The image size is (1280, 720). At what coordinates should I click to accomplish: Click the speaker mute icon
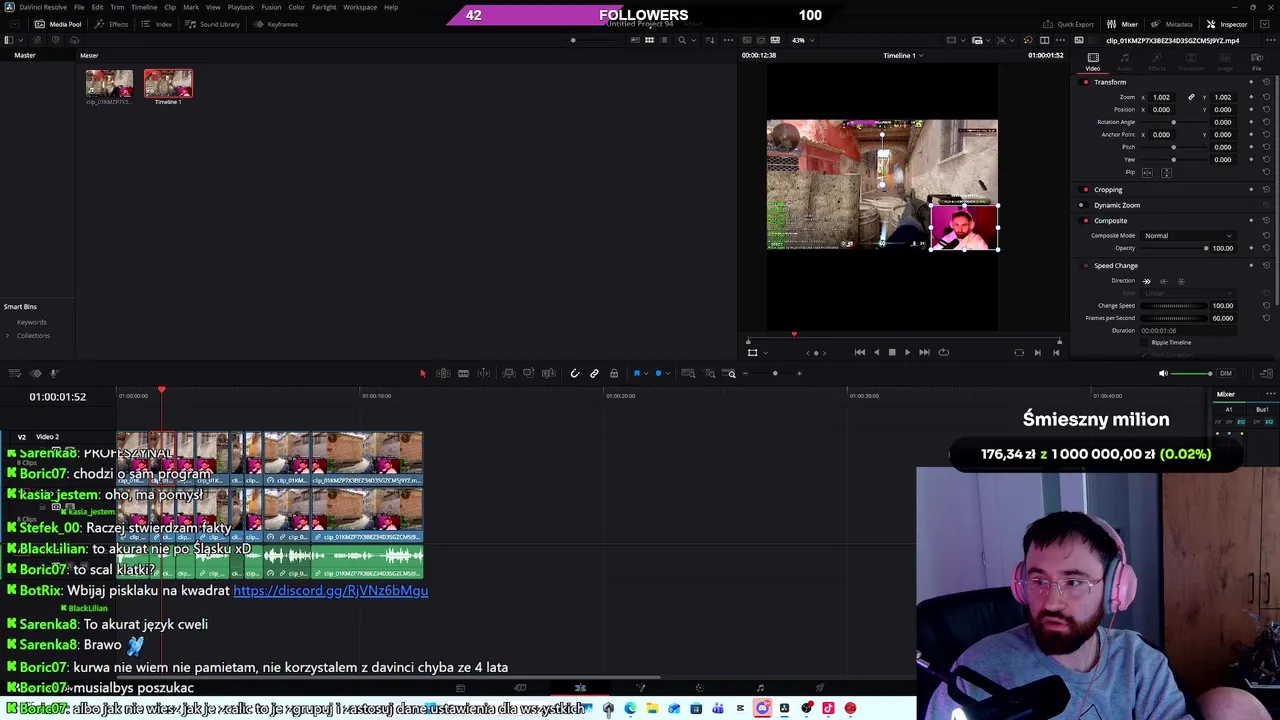1163,373
